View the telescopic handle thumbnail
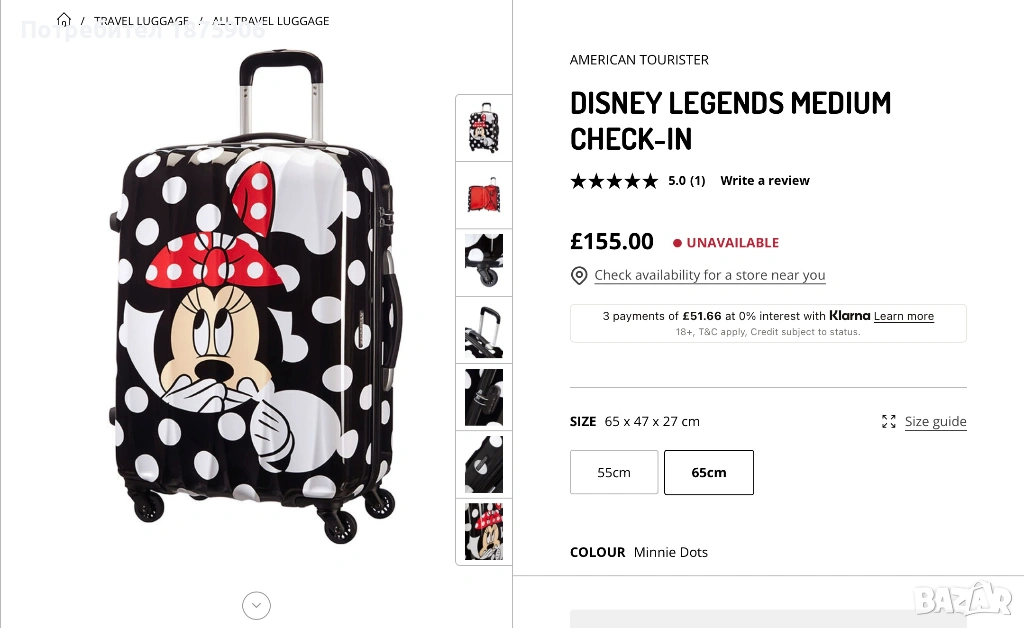The image size is (1024, 628). click(x=484, y=329)
